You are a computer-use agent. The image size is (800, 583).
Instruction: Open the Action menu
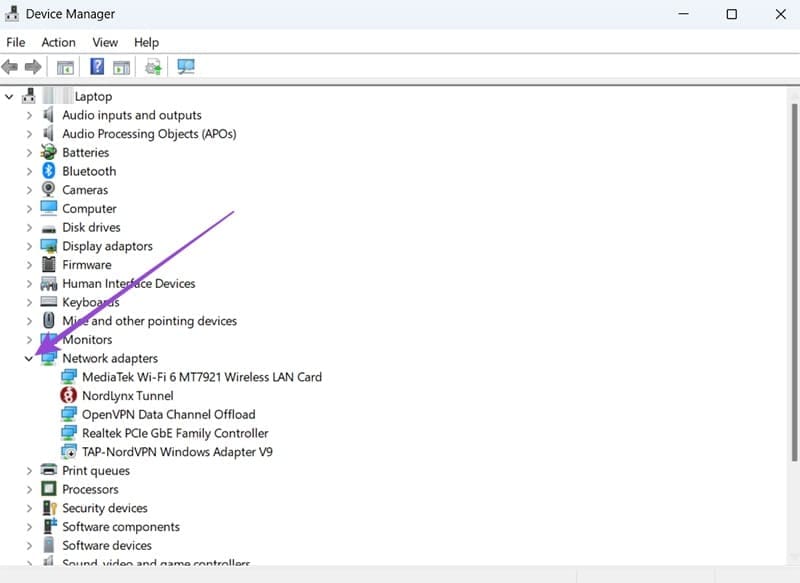[x=58, y=42]
